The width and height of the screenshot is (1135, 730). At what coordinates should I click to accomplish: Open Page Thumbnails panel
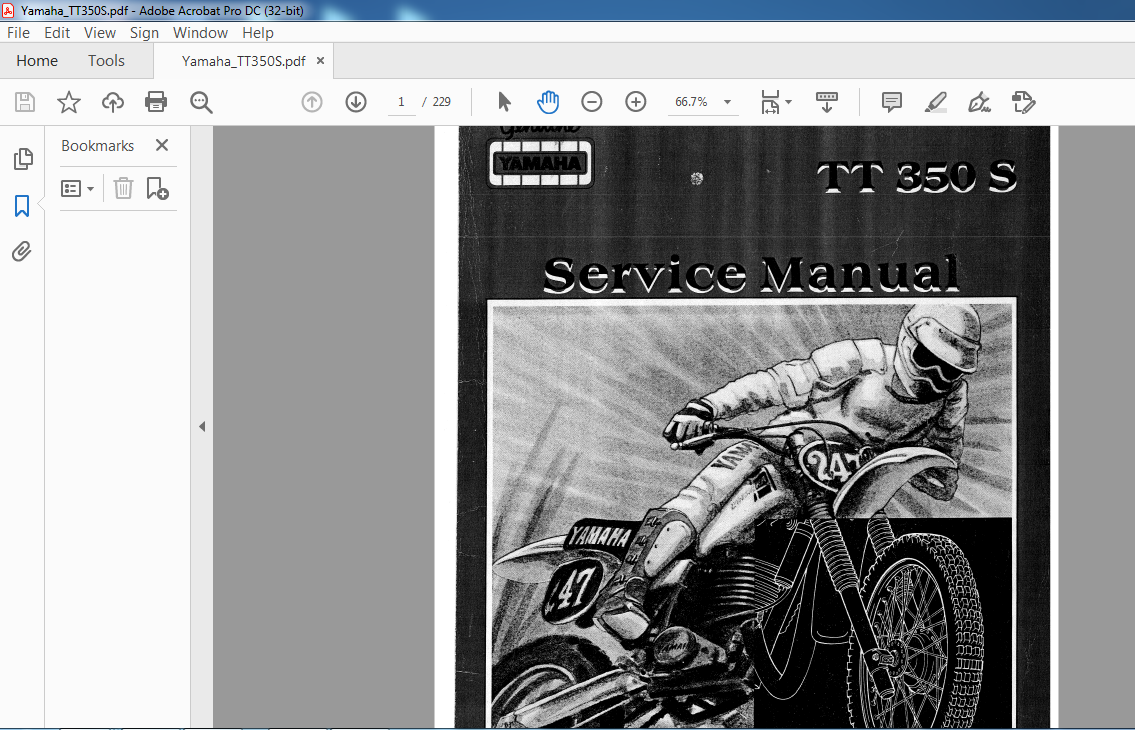click(x=22, y=159)
